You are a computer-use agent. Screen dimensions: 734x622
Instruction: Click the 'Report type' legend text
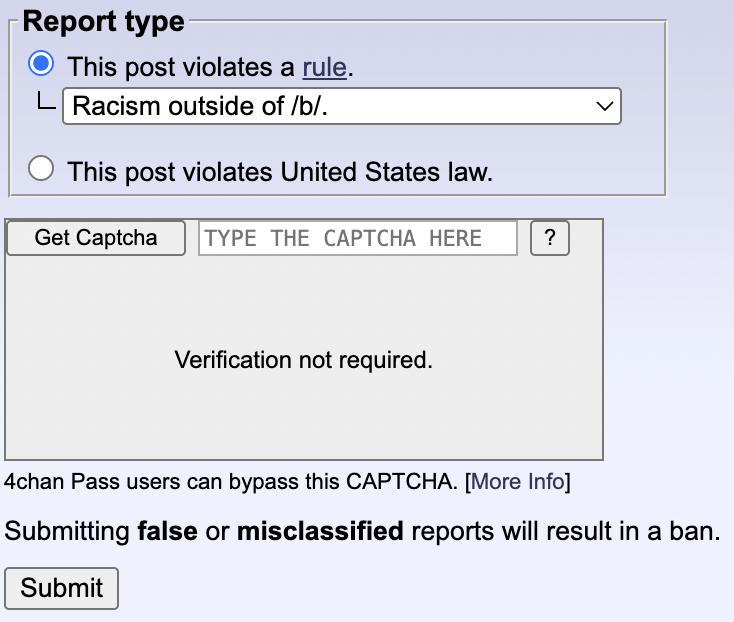pyautogui.click(x=103, y=22)
